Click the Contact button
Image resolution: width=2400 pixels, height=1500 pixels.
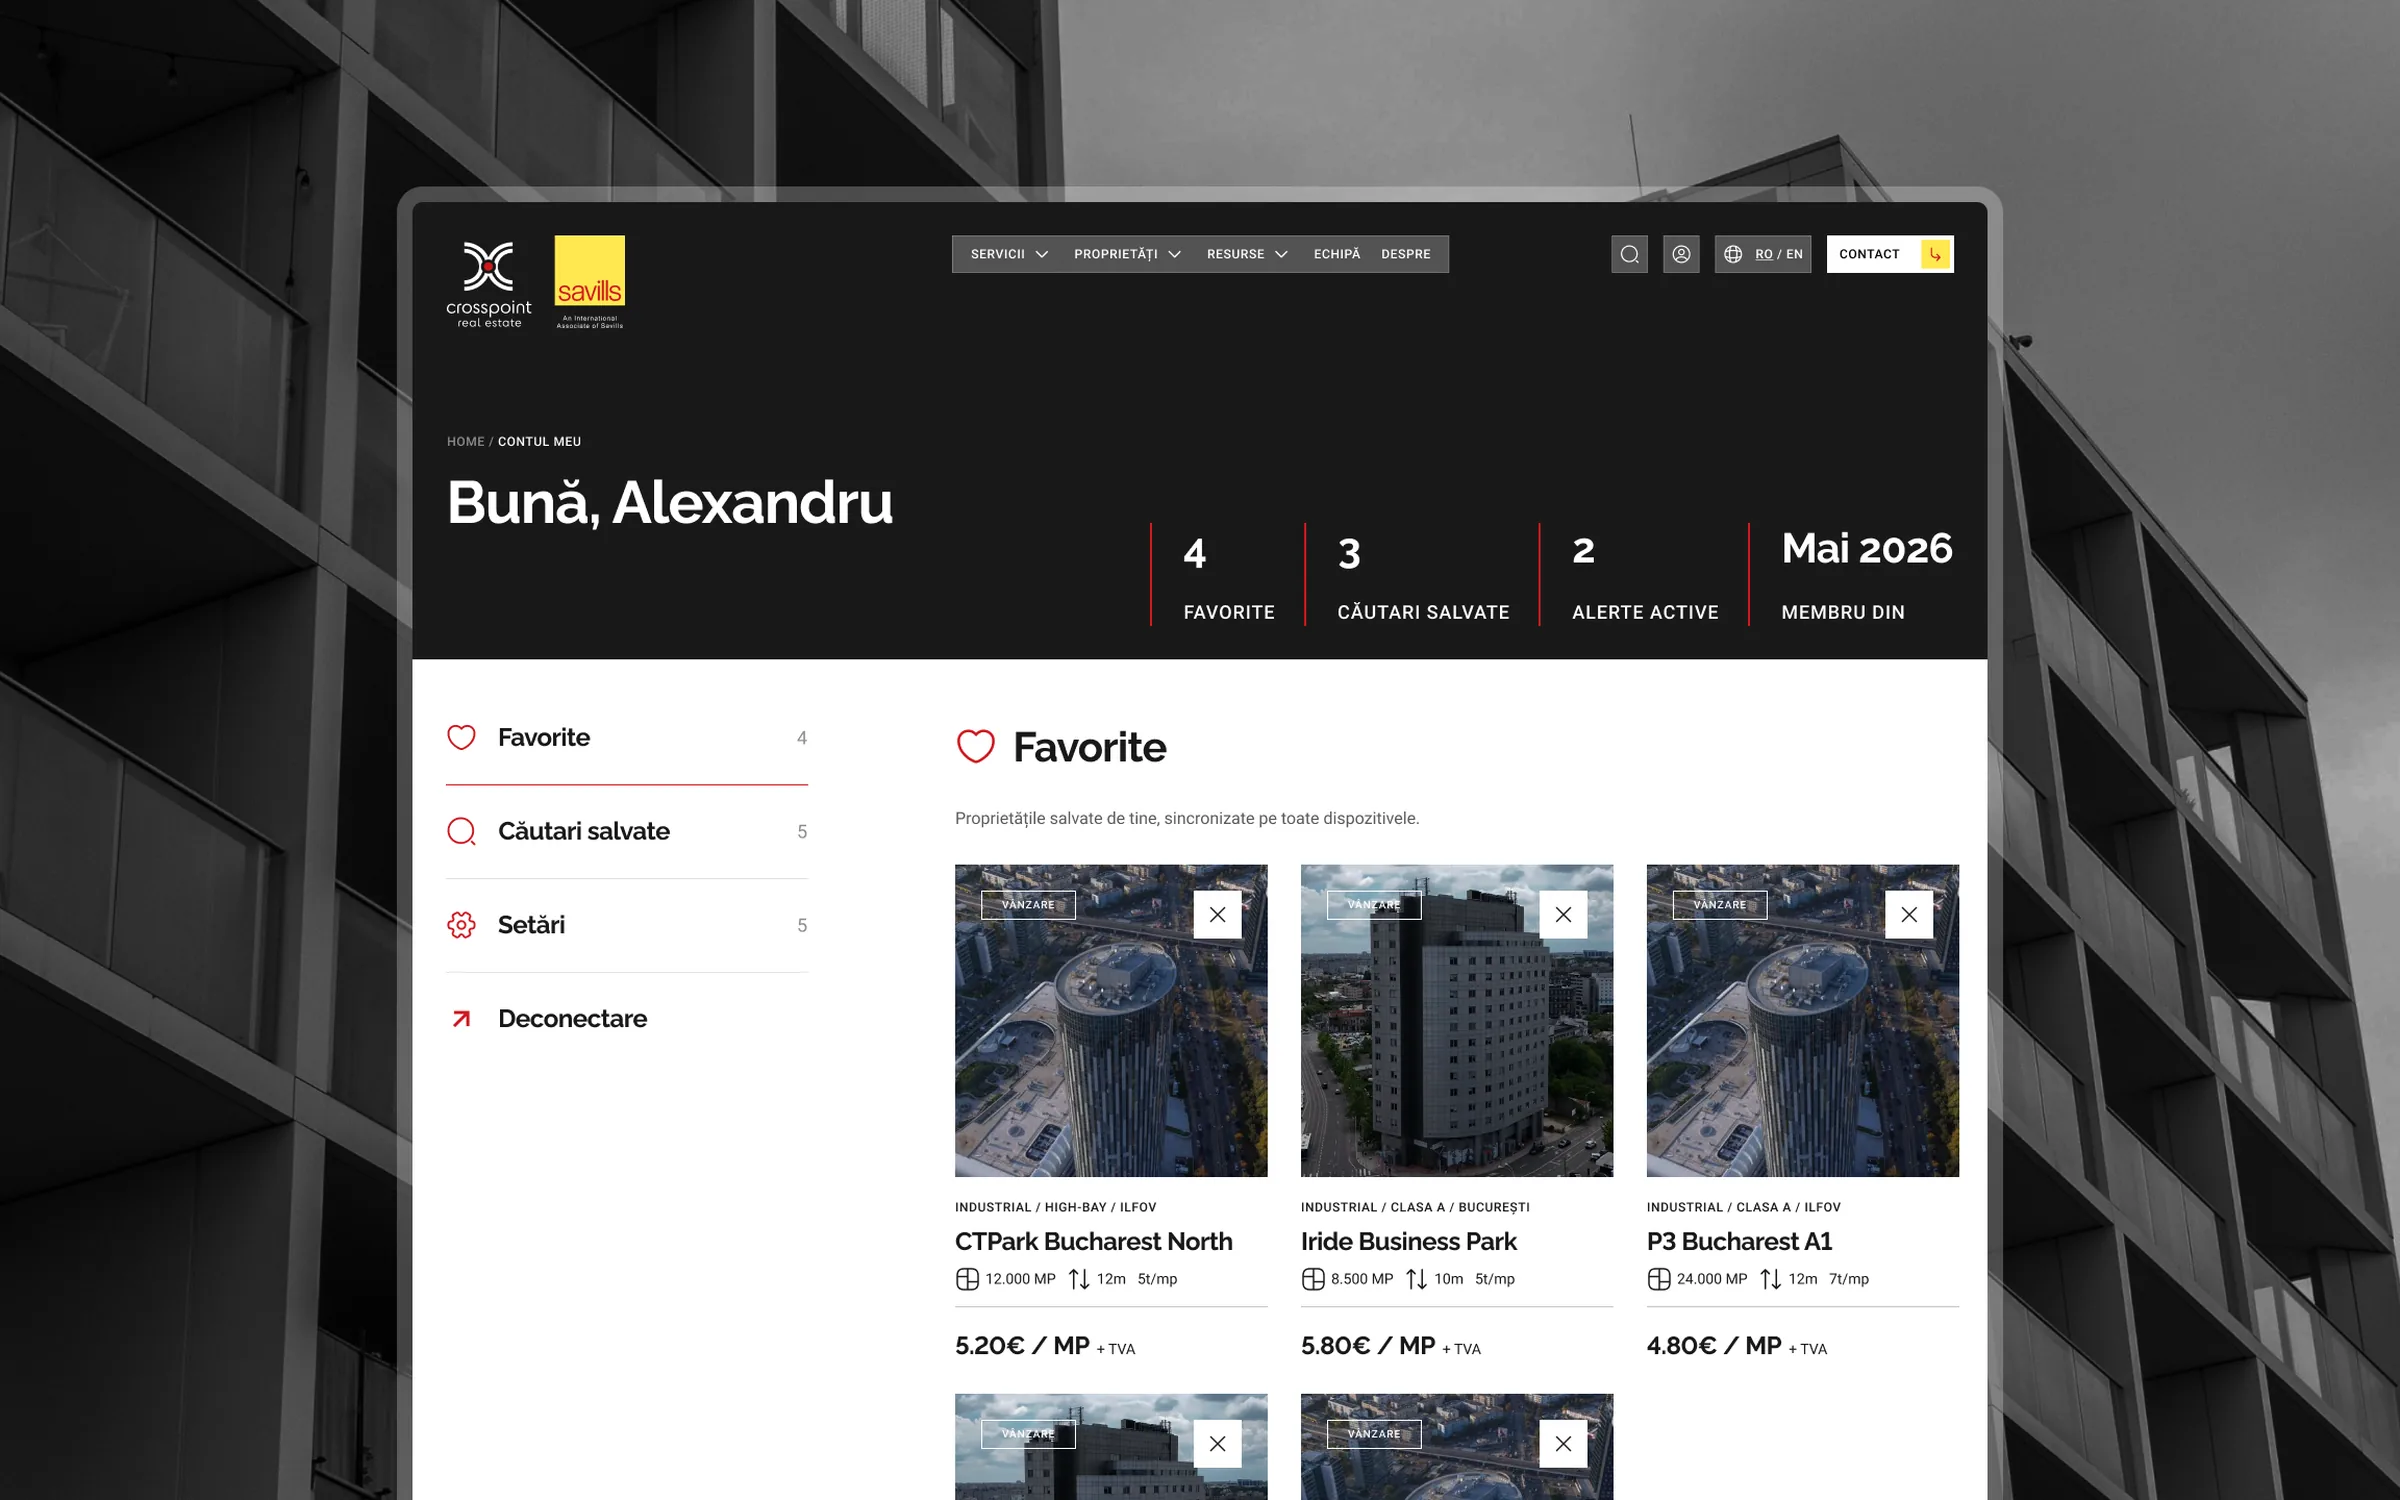(1890, 254)
